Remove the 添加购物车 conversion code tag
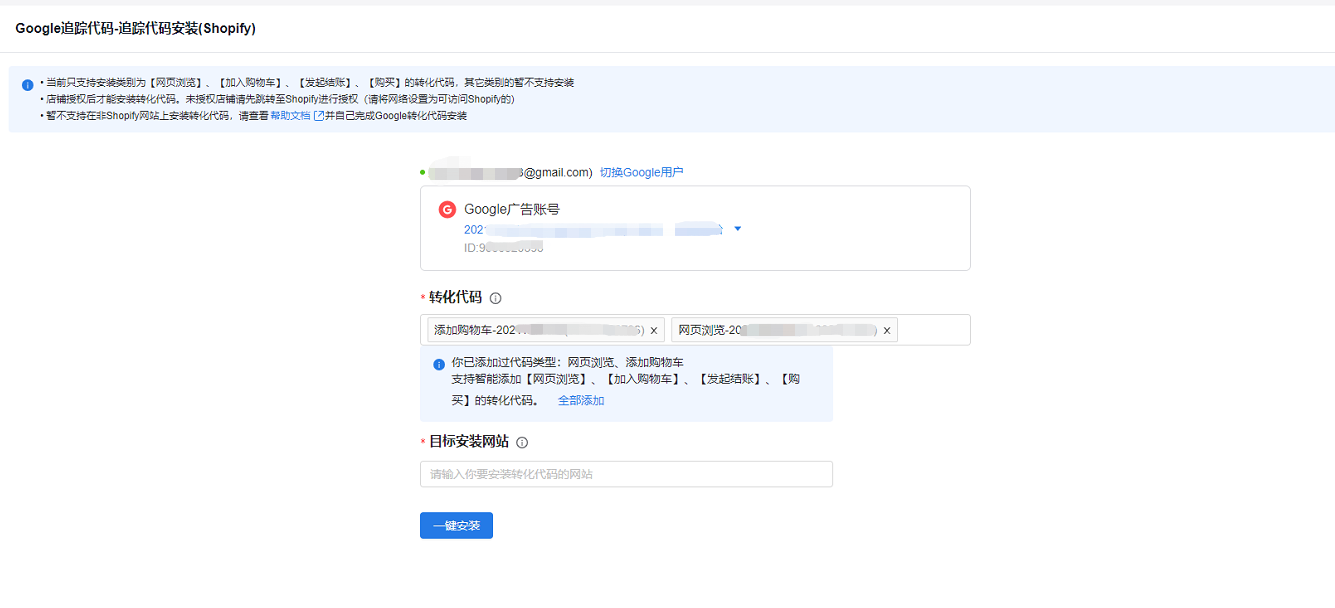1335x608 pixels. [654, 330]
